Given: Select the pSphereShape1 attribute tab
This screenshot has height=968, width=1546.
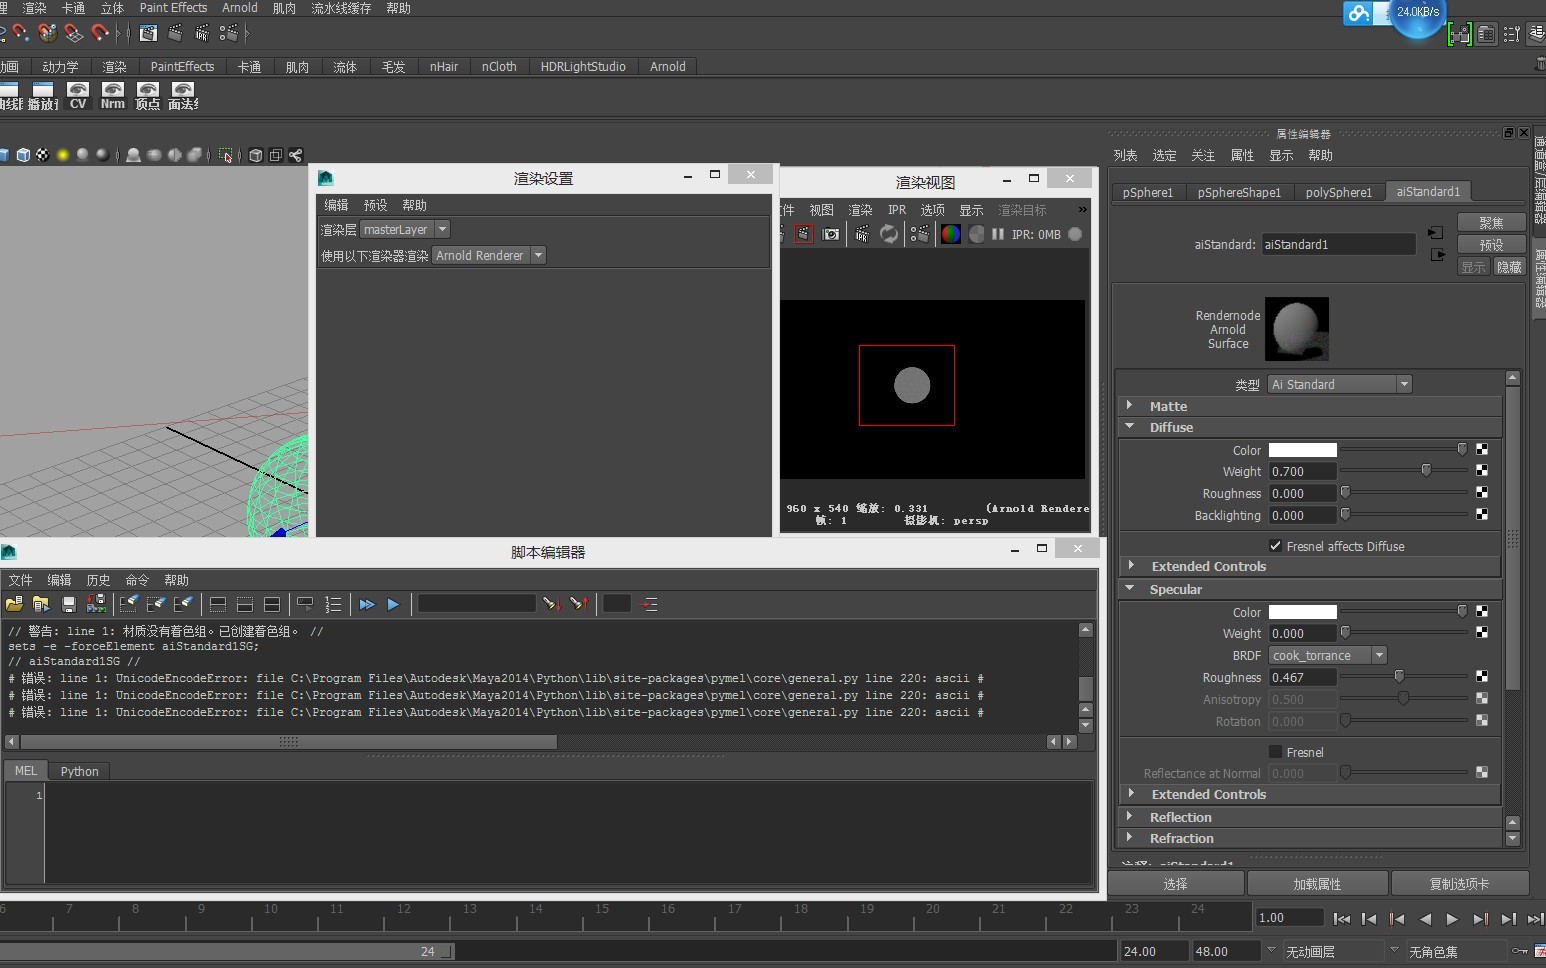Looking at the screenshot, I should tap(1239, 192).
